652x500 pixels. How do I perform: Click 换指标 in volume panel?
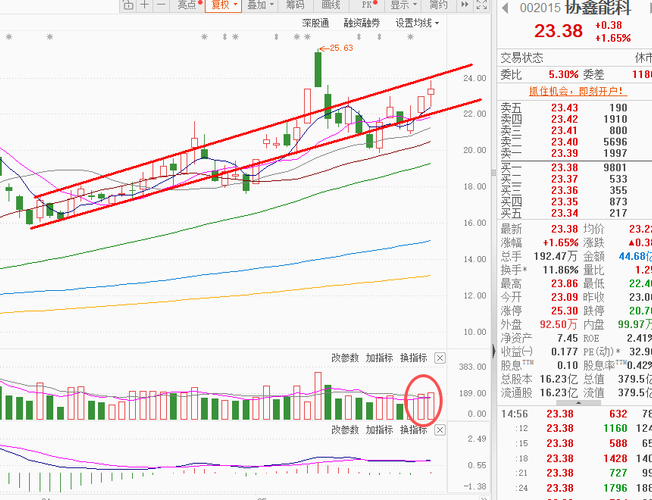tap(413, 358)
